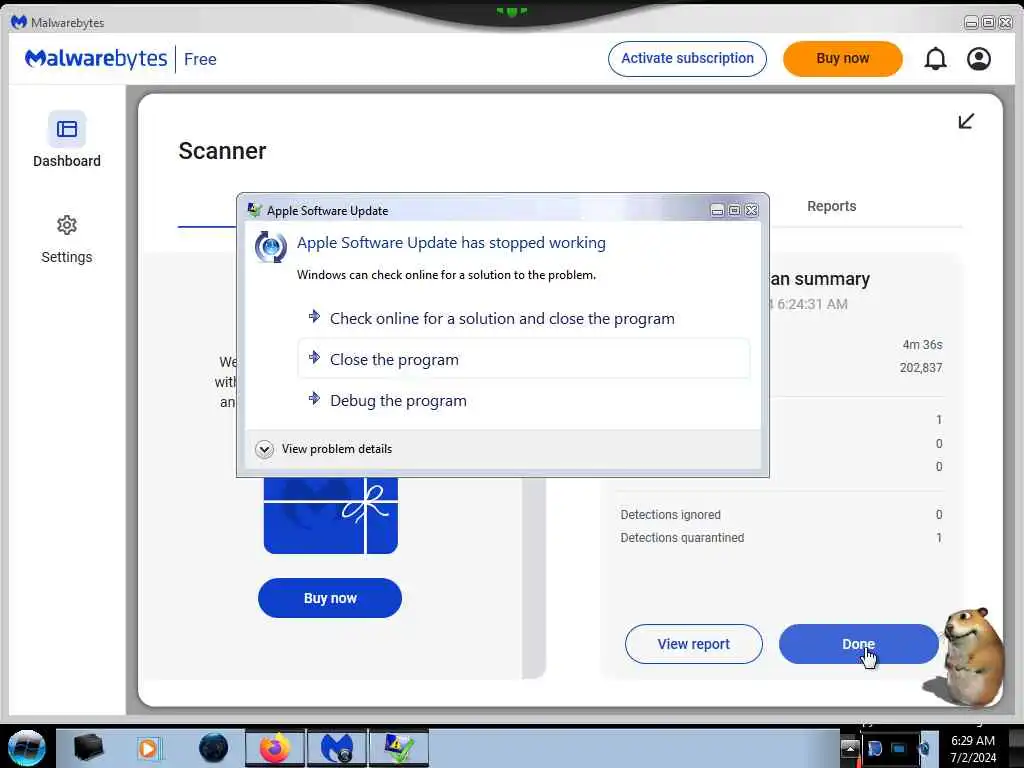Show hidden system tray icons

pos(850,748)
